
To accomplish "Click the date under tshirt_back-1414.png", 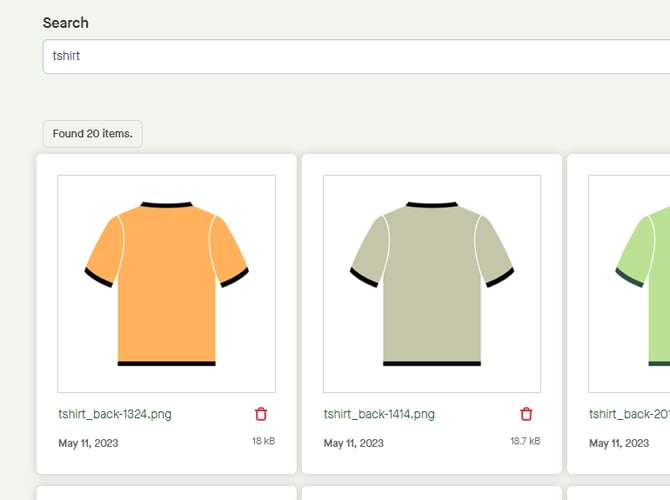I will [353, 443].
